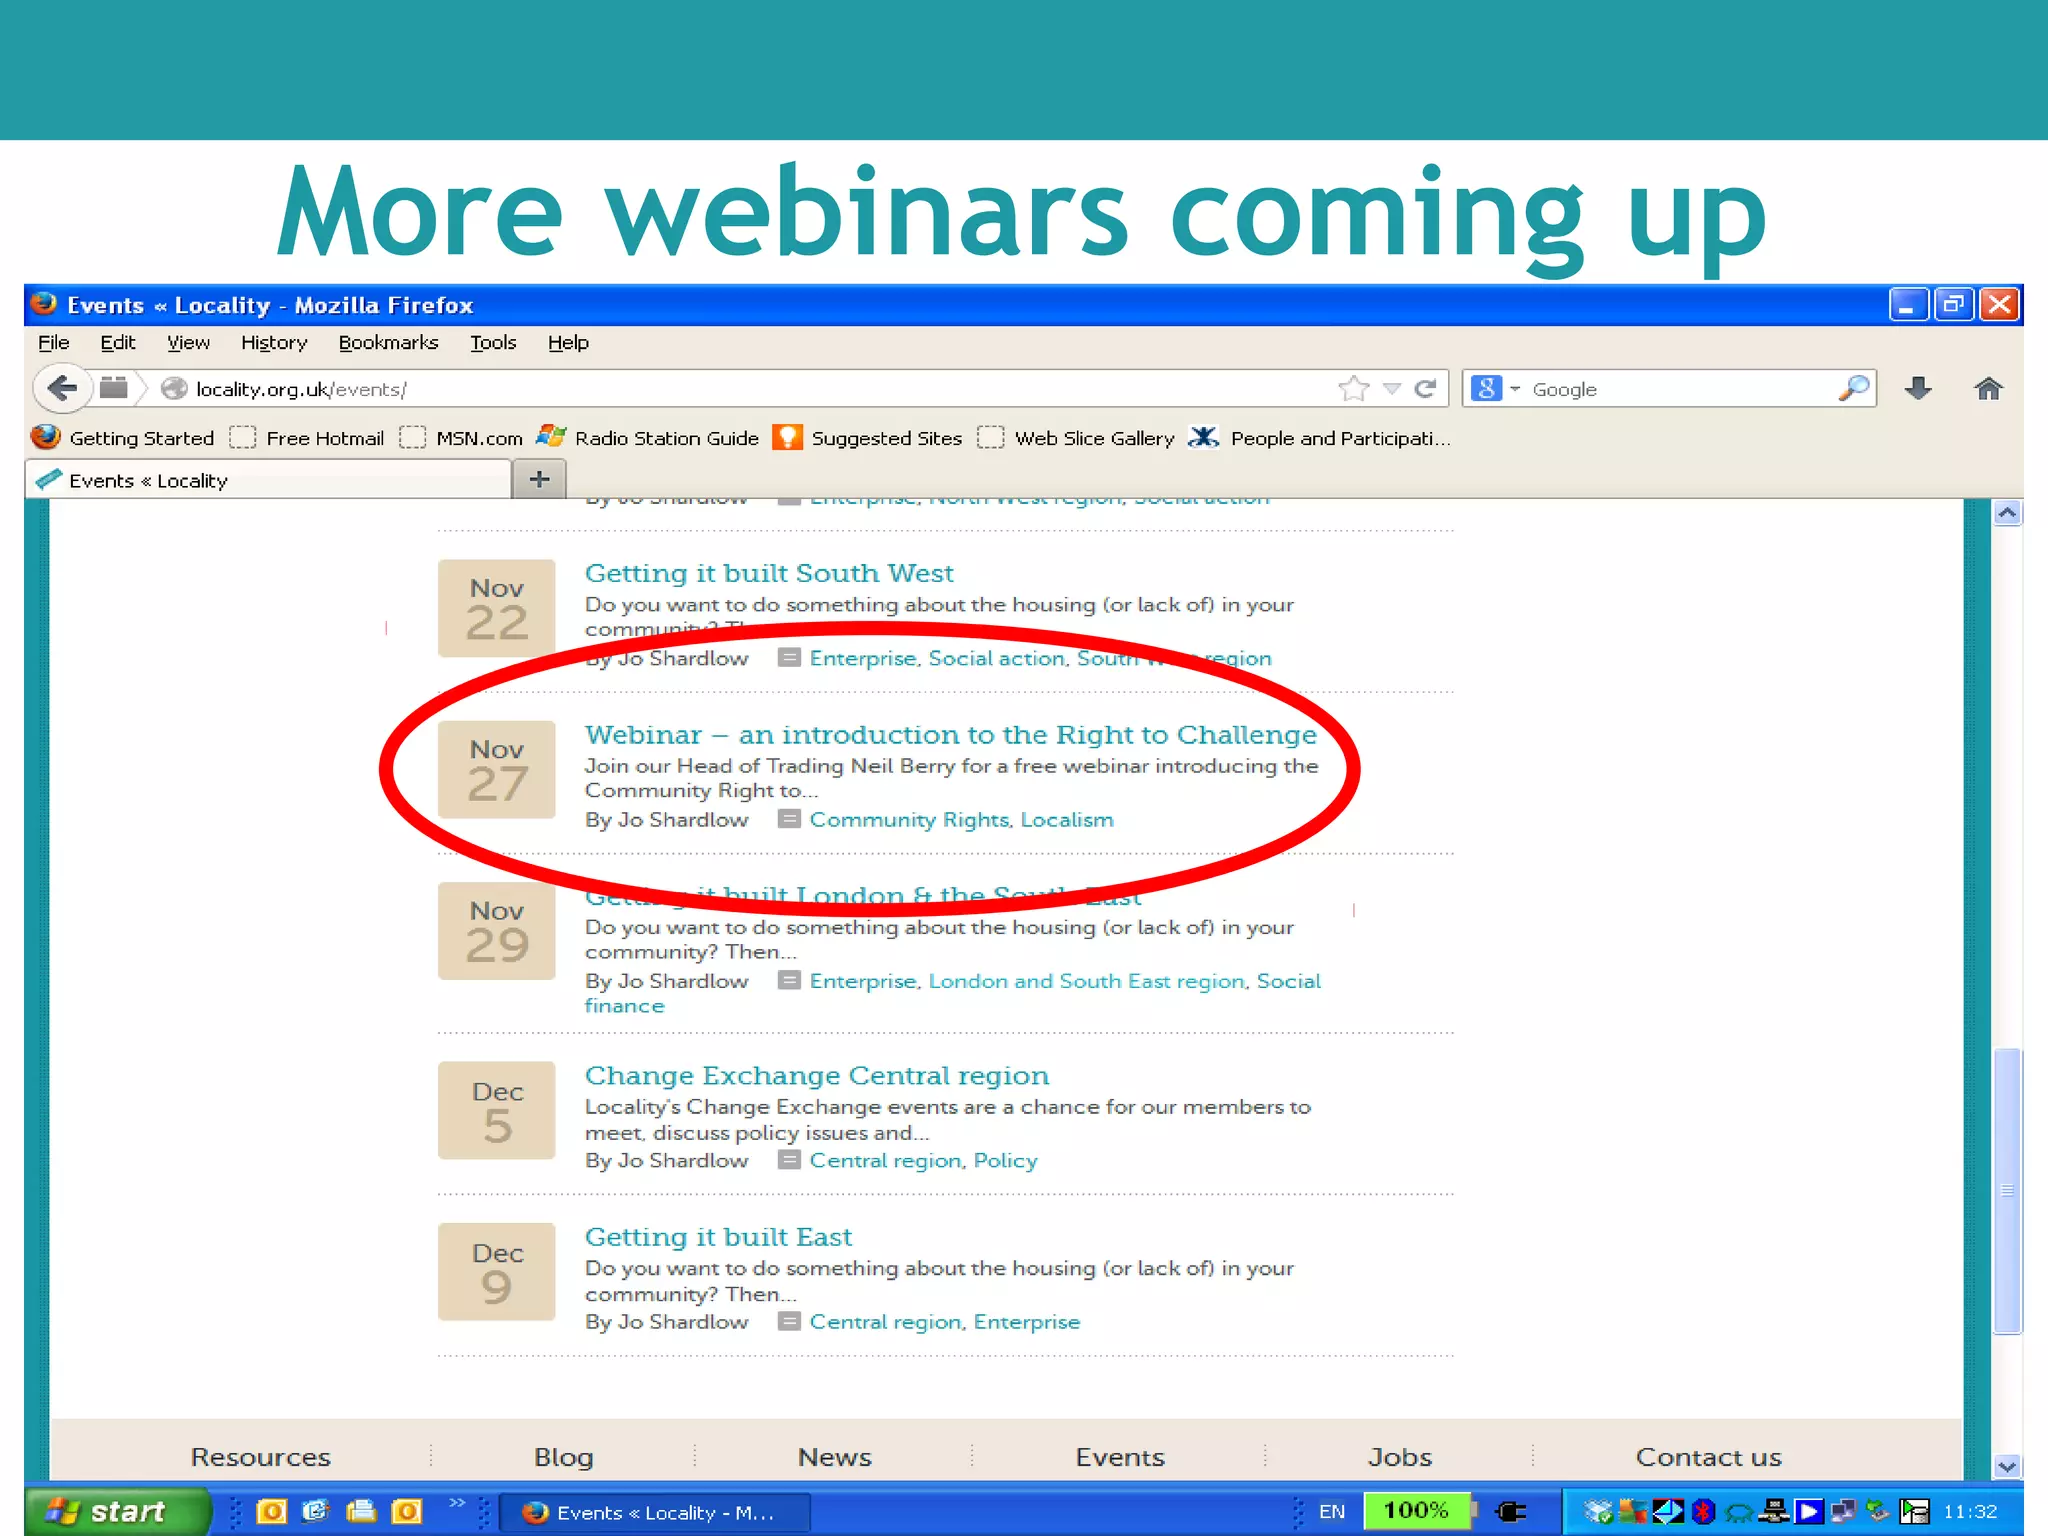The image size is (2048, 1536).
Task: Click Community Rights category link
Action: click(909, 820)
